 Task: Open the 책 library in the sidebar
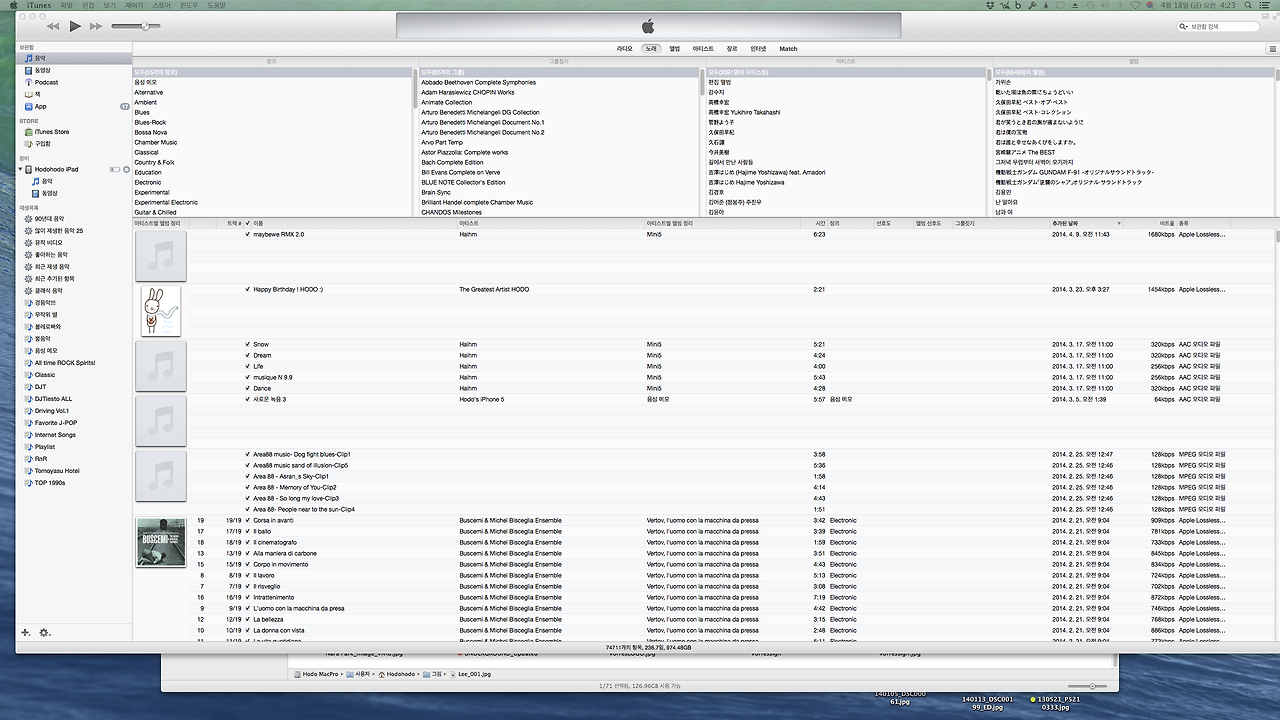pos(38,94)
